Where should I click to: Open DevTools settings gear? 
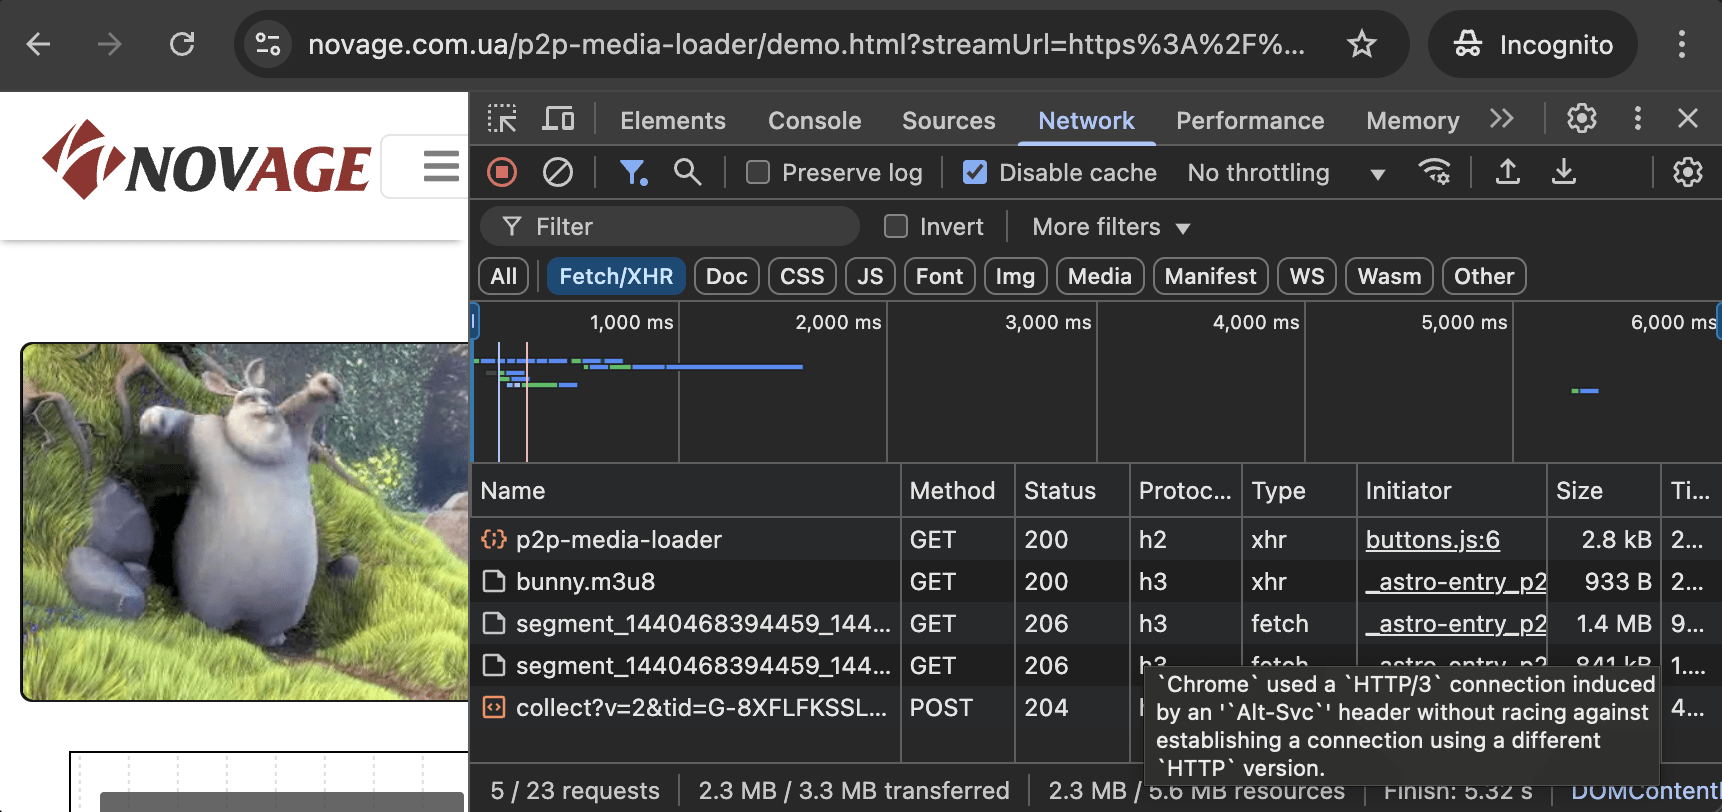pos(1582,119)
